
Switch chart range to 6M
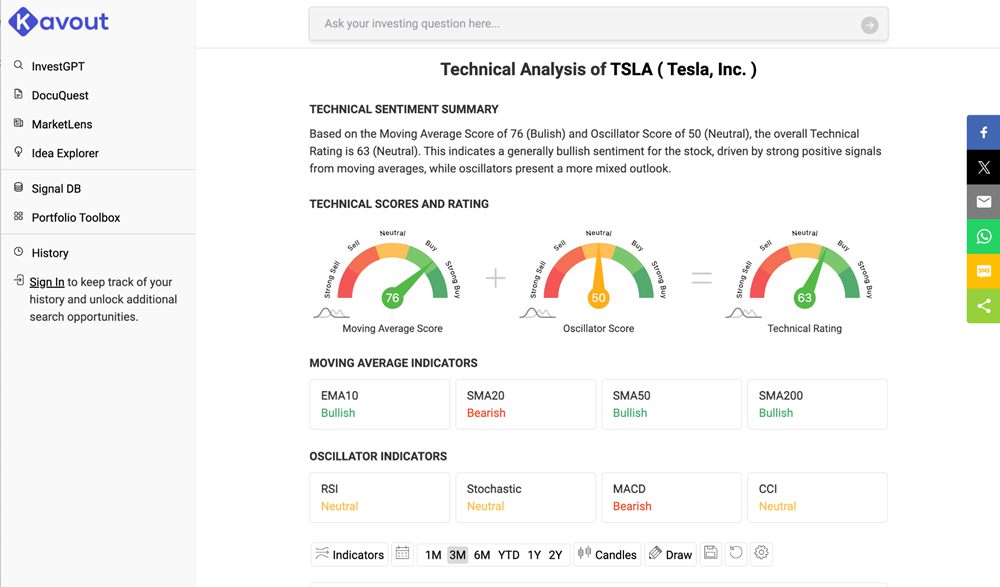pyautogui.click(x=482, y=554)
